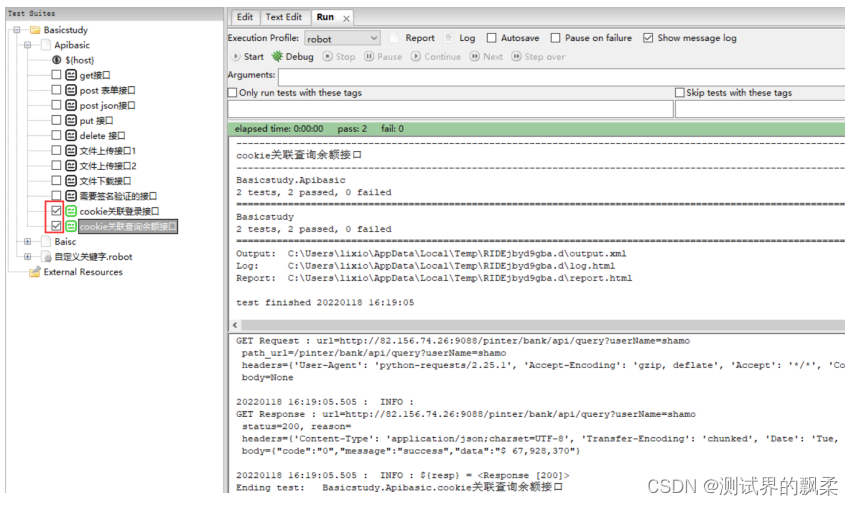The width and height of the screenshot is (853, 505).
Task: Click the post json接口 test icon
Action: [x=71, y=105]
